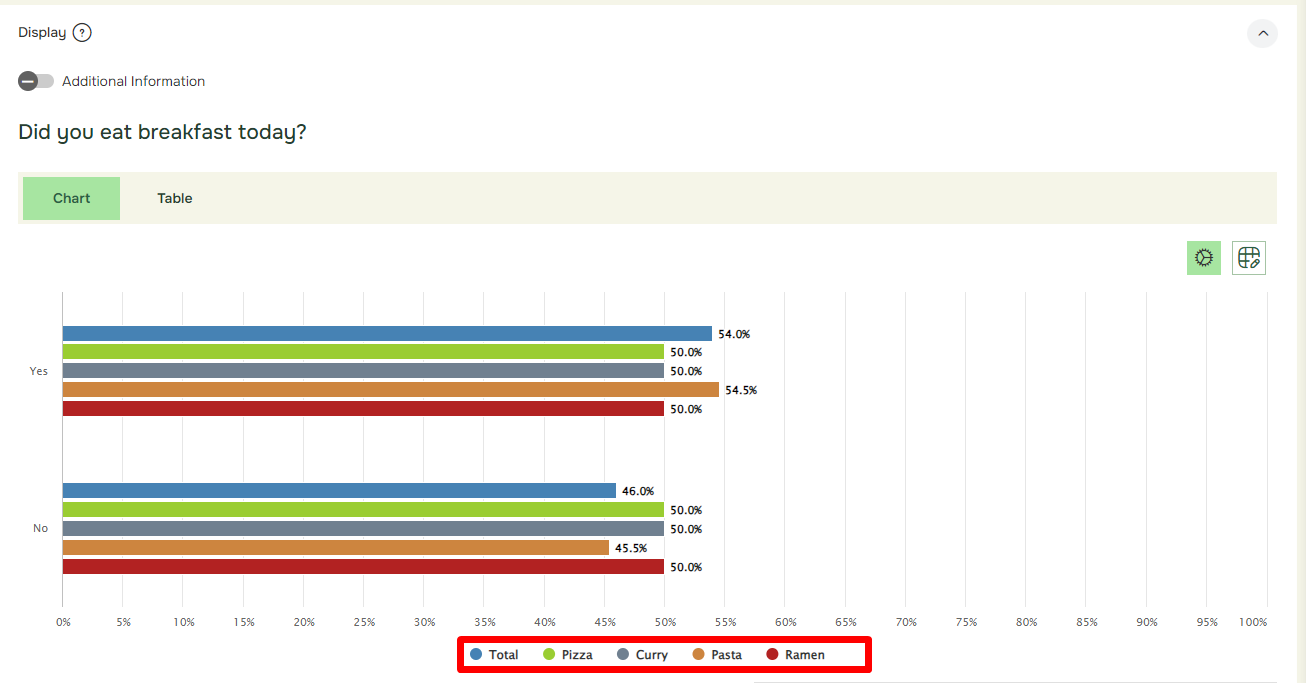Select the 54.5% Pasta bar under Yes
Image resolution: width=1306 pixels, height=683 pixels.
coord(391,390)
